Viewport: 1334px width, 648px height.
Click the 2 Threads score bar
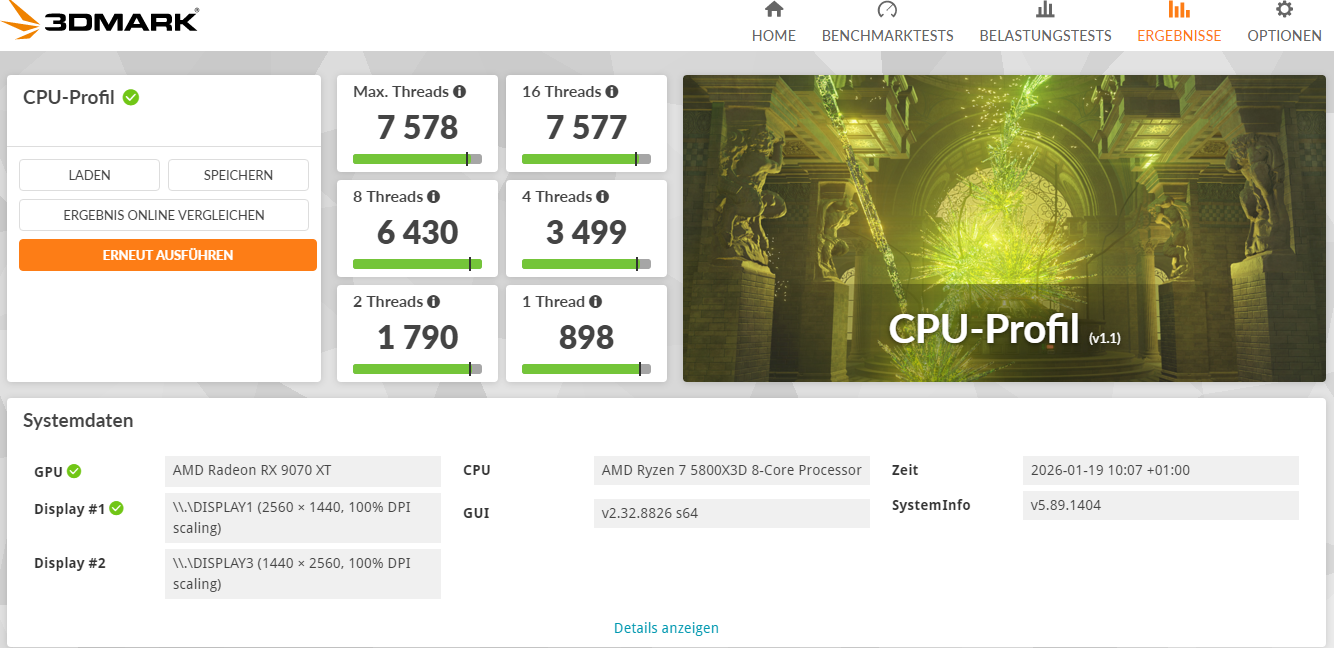(x=417, y=369)
